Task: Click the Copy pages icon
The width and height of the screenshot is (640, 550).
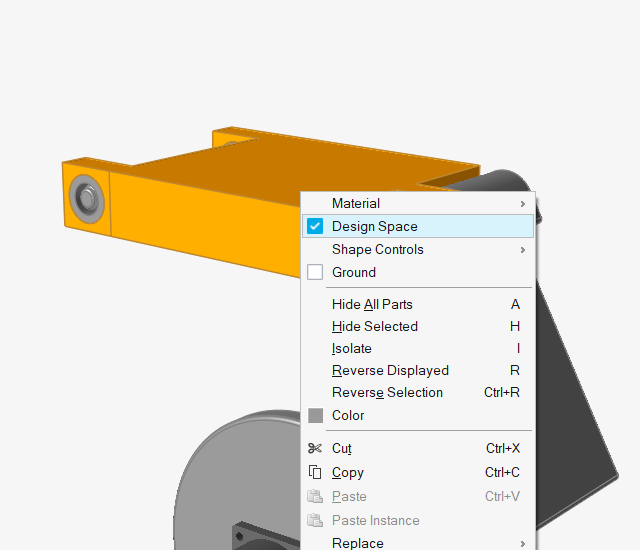Action: 315,472
